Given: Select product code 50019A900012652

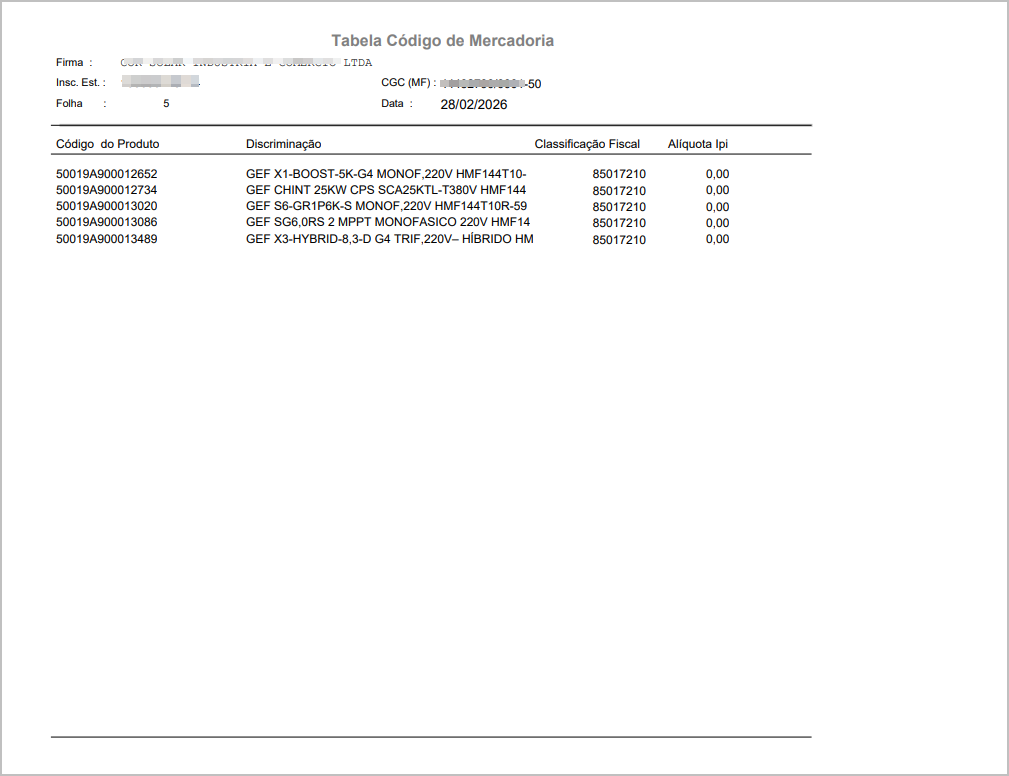Looking at the screenshot, I should click(106, 174).
